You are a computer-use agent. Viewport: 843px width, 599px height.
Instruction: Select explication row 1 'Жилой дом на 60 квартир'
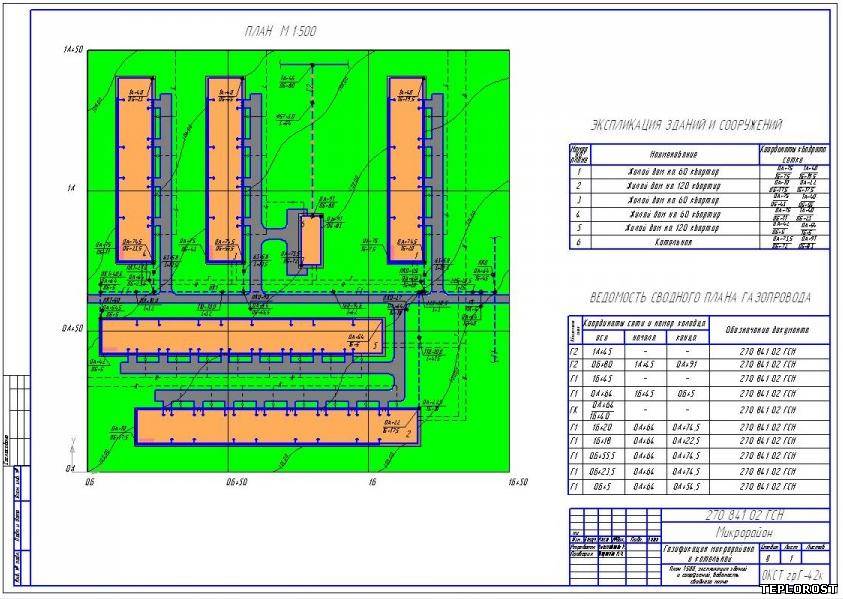pyautogui.click(x=699, y=172)
